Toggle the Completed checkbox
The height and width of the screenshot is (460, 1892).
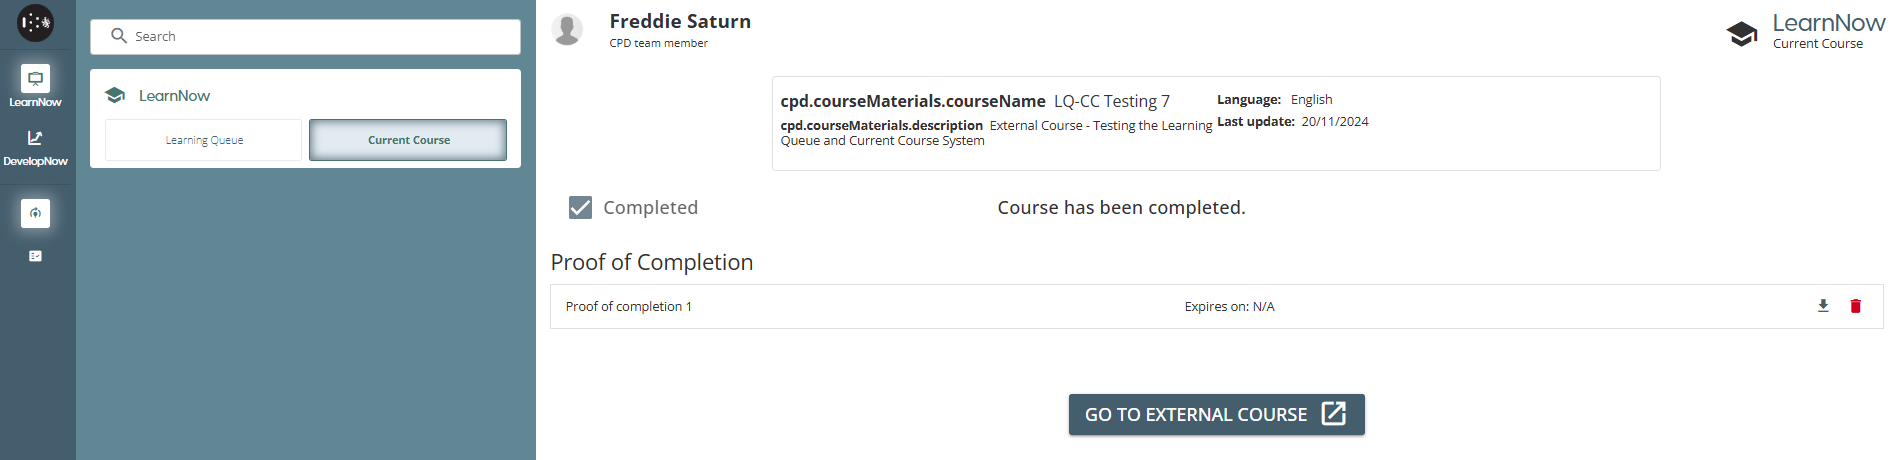pyautogui.click(x=580, y=207)
